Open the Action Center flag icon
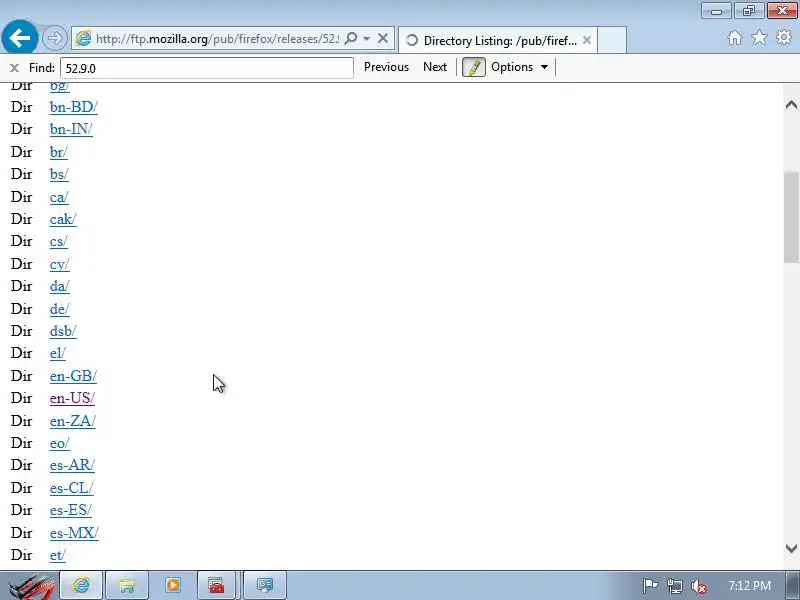Image resolution: width=800 pixels, height=600 pixels. (650, 586)
